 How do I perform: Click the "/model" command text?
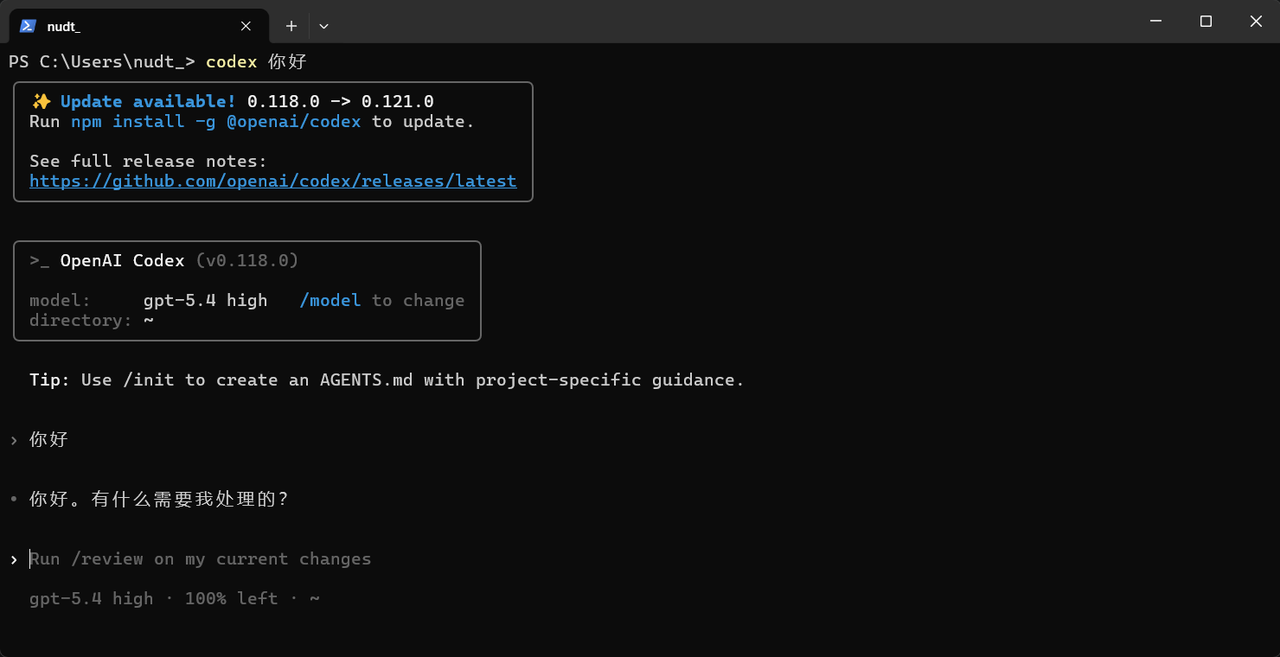click(x=330, y=300)
